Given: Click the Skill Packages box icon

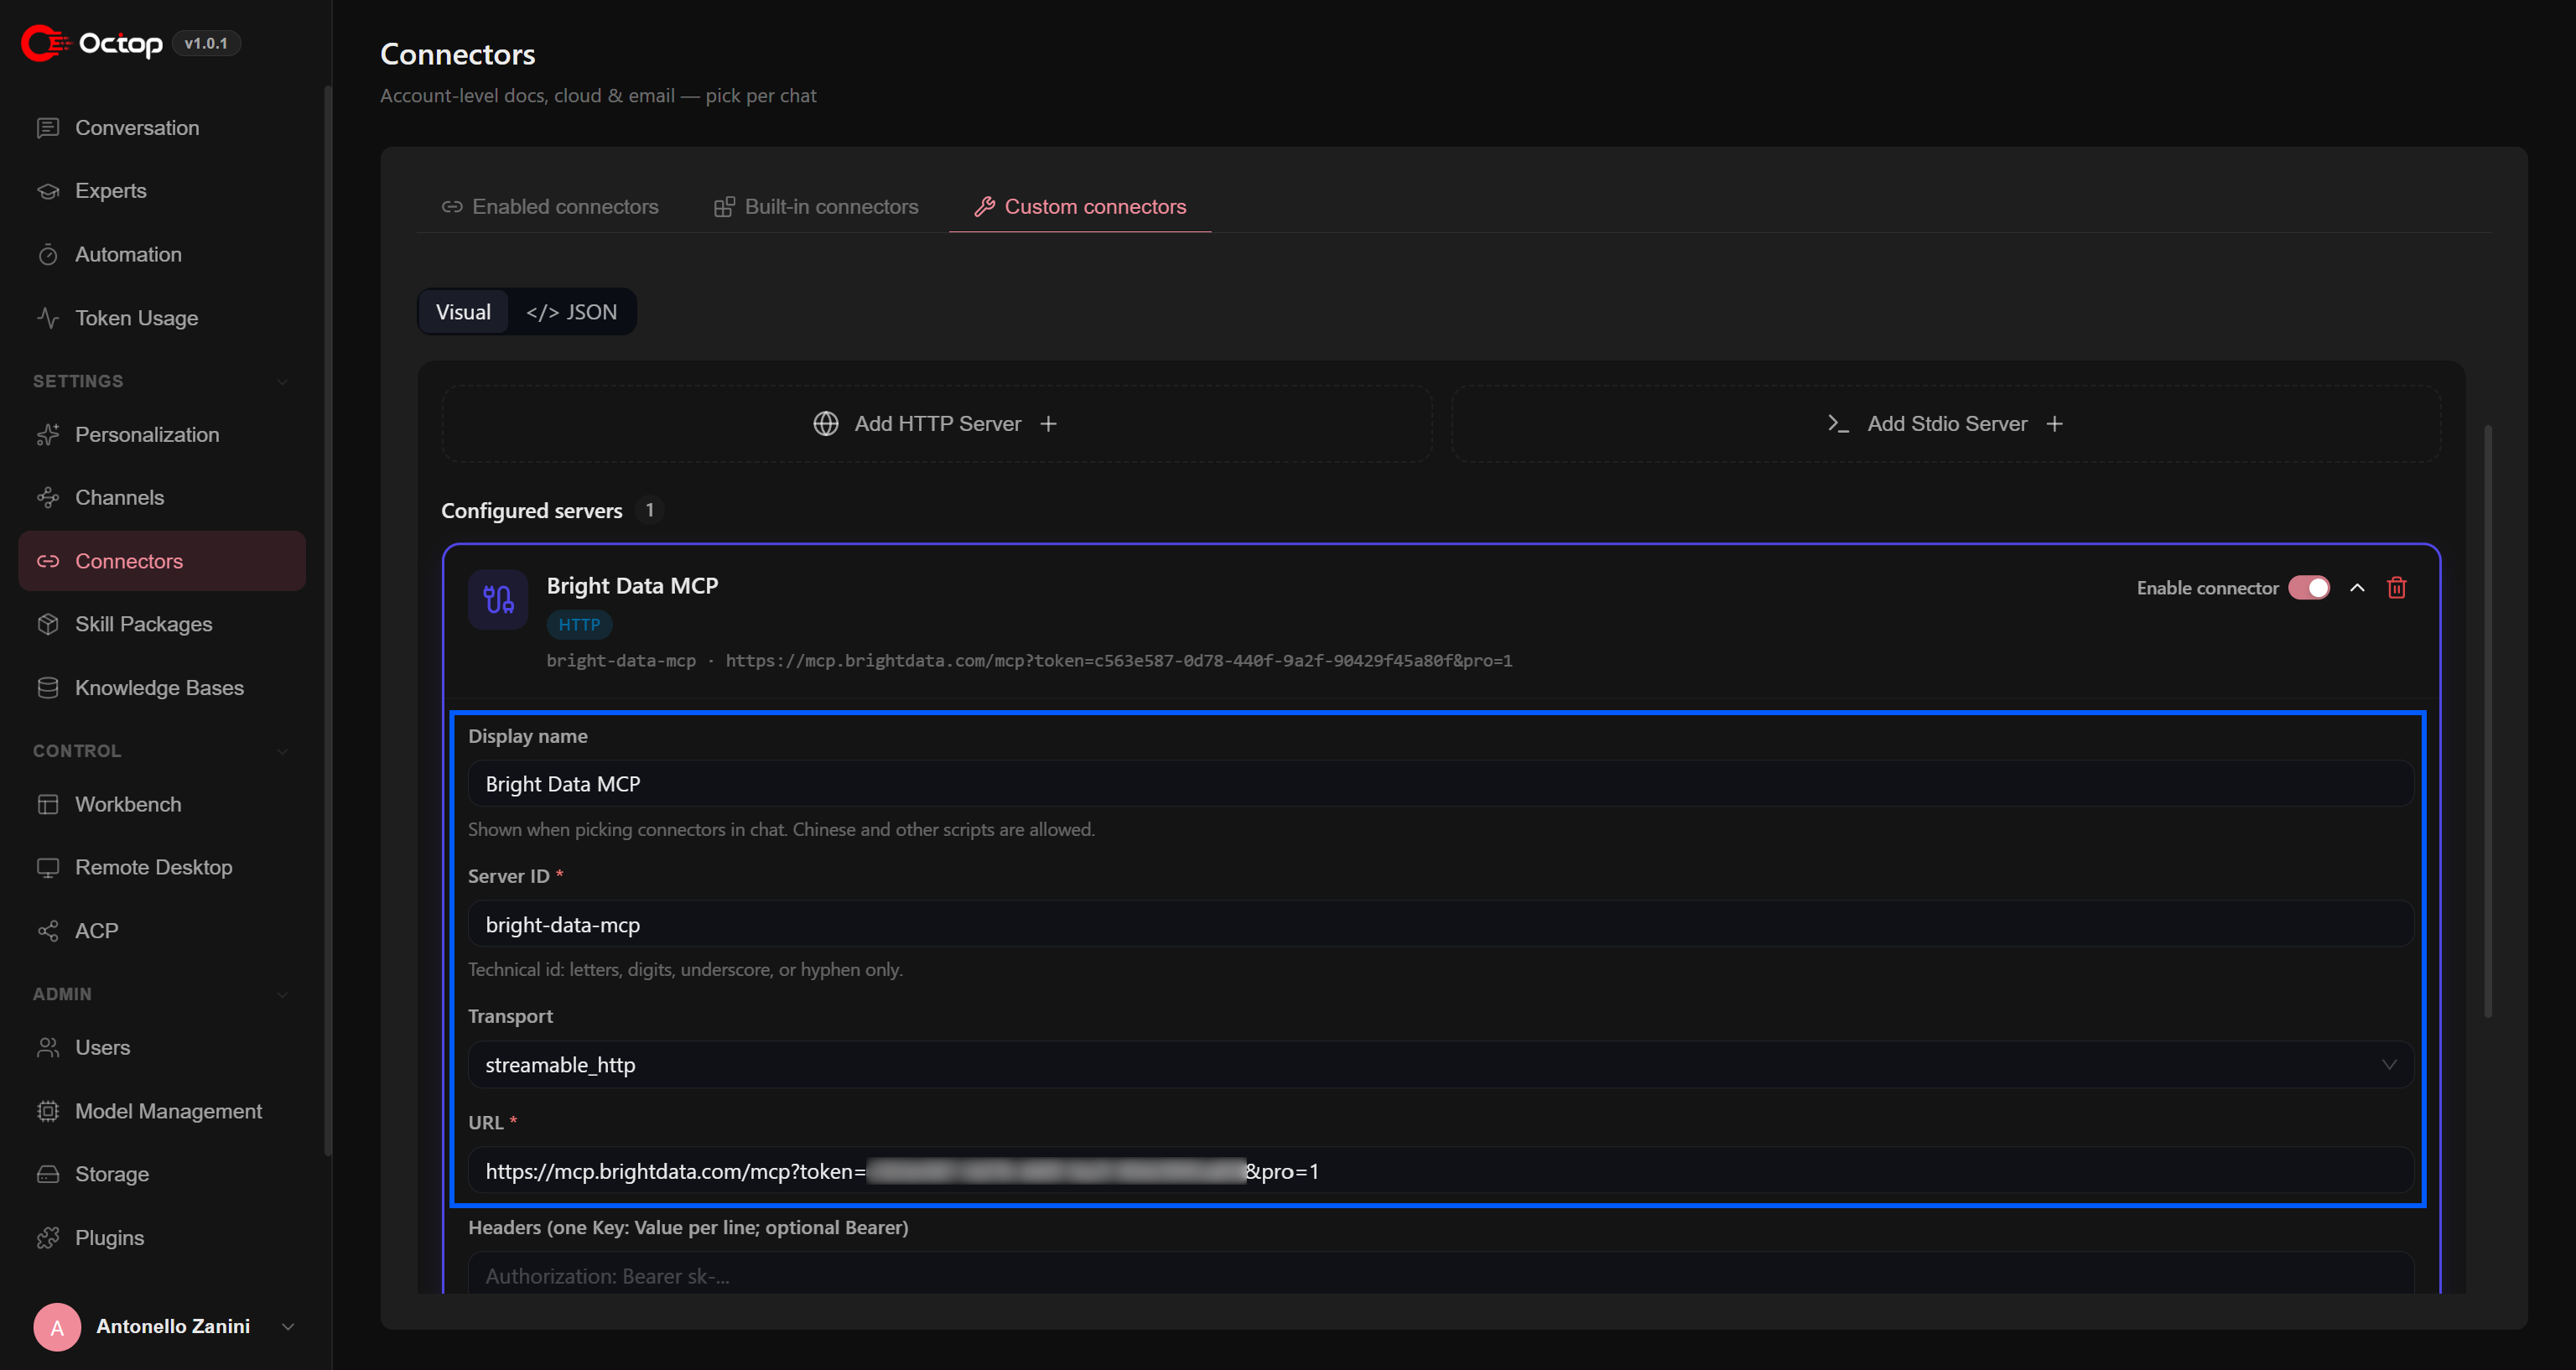Looking at the screenshot, I should pos(48,624).
